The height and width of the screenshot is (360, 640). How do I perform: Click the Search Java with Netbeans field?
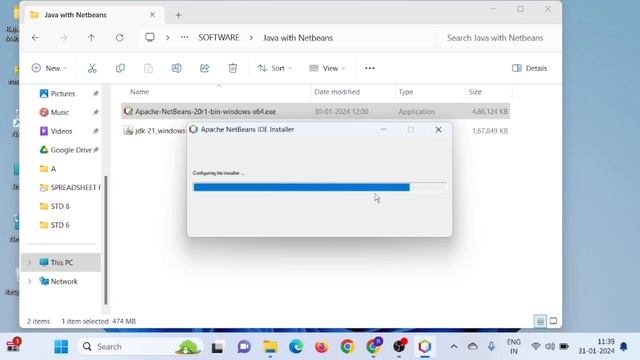tap(495, 38)
